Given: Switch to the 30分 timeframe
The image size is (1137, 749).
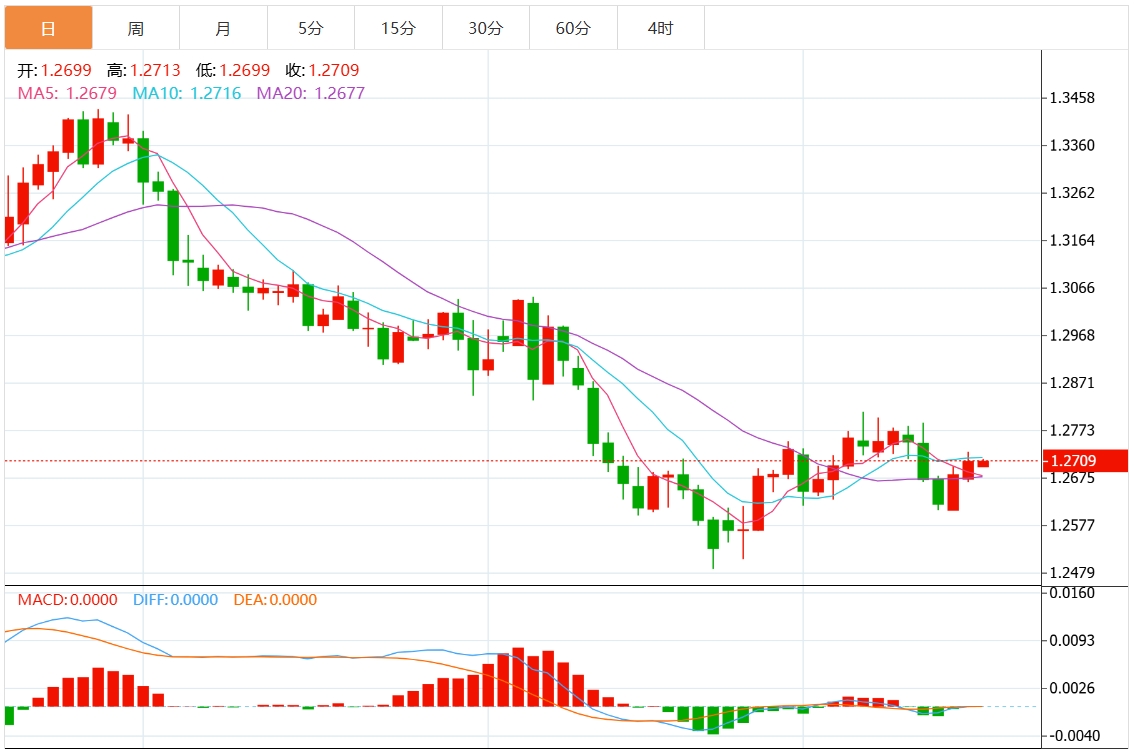Looking at the screenshot, I should [x=485, y=27].
